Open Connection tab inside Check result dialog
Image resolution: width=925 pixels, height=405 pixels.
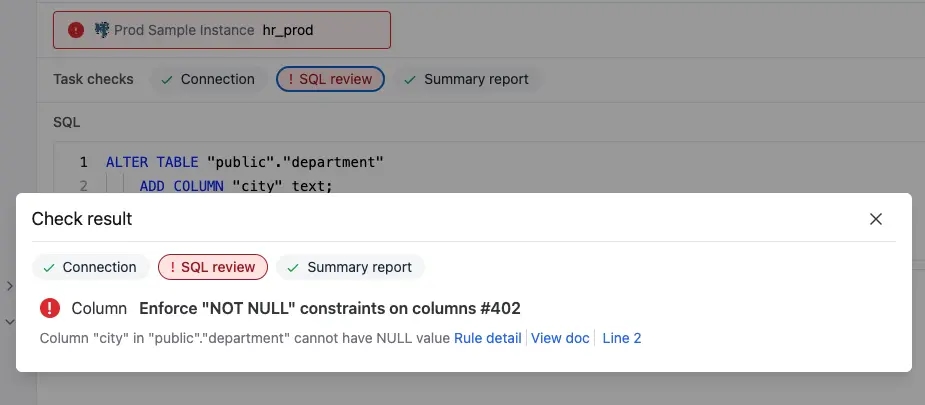coord(91,267)
